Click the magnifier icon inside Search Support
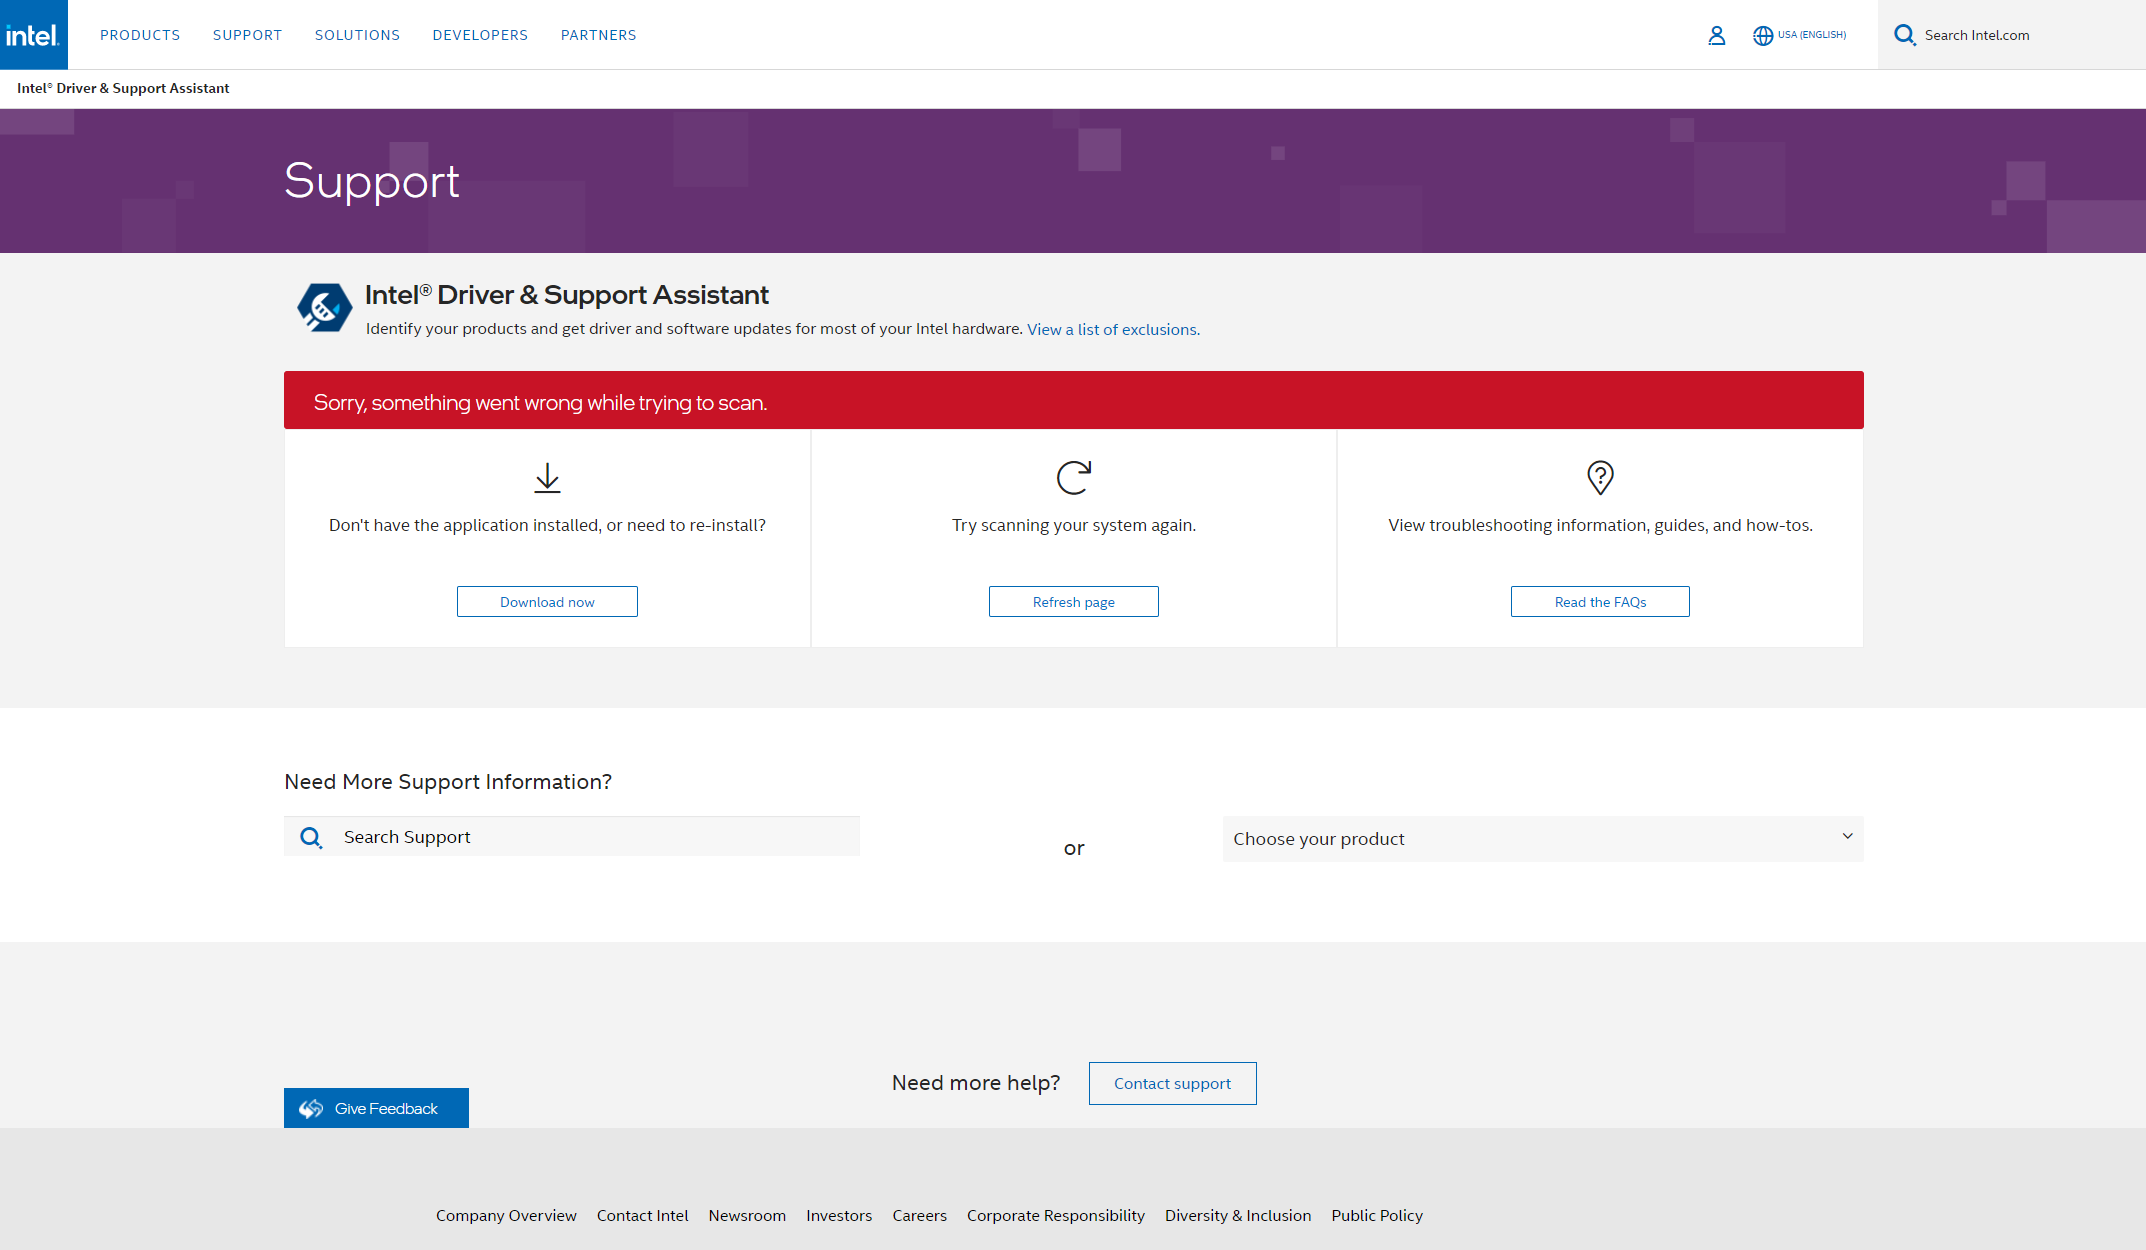Viewport: 2146px width, 1250px height. tap(311, 837)
